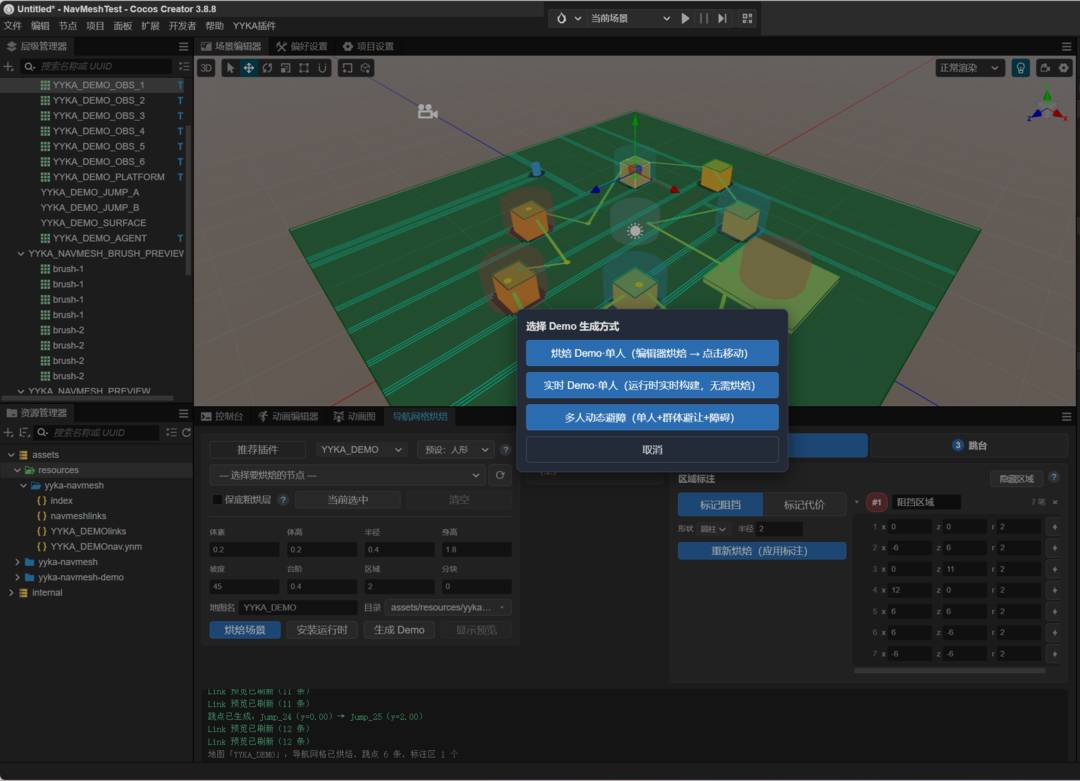Open scene gizmo settings gear icon
The height and width of the screenshot is (781, 1080).
pyautogui.click(x=1063, y=67)
